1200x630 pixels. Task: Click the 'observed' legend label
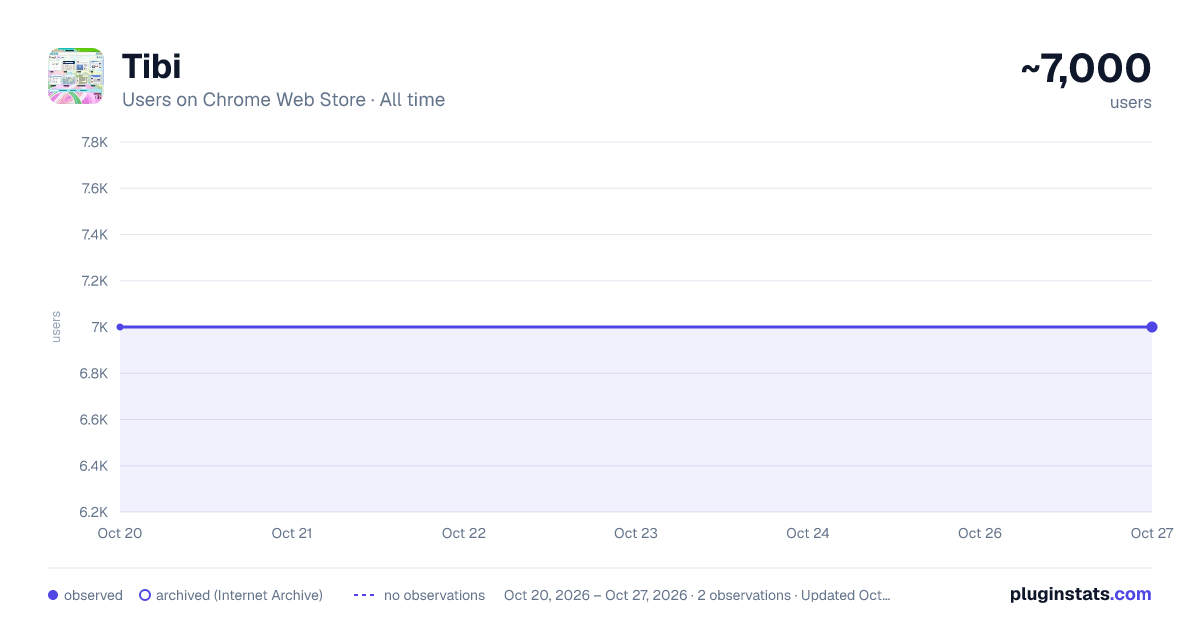(93, 595)
